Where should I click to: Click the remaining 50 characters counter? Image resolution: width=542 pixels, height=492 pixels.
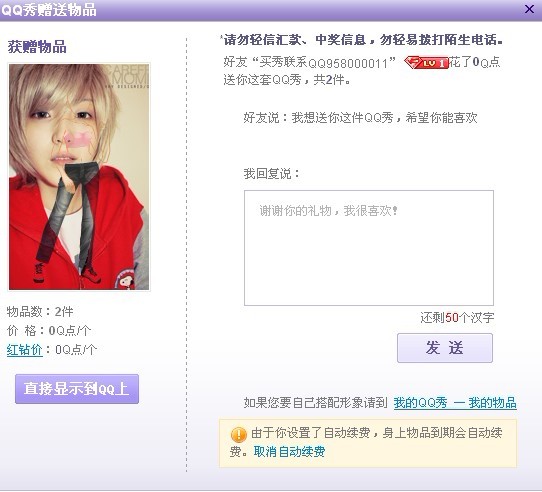pos(457,317)
